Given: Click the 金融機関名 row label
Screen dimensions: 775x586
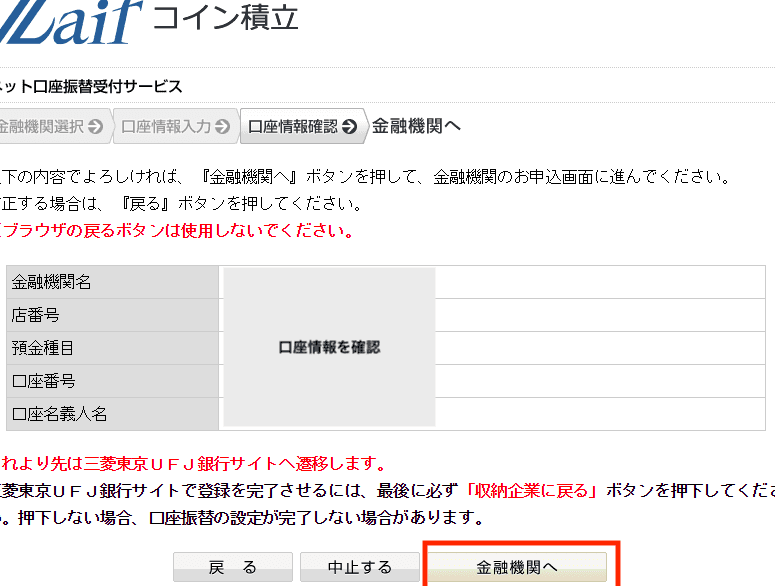Looking at the screenshot, I should click(x=52, y=283).
